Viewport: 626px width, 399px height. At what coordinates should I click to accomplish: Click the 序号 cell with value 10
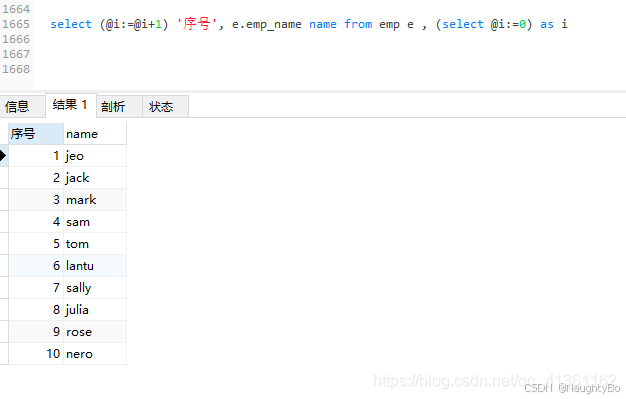[x=36, y=353]
